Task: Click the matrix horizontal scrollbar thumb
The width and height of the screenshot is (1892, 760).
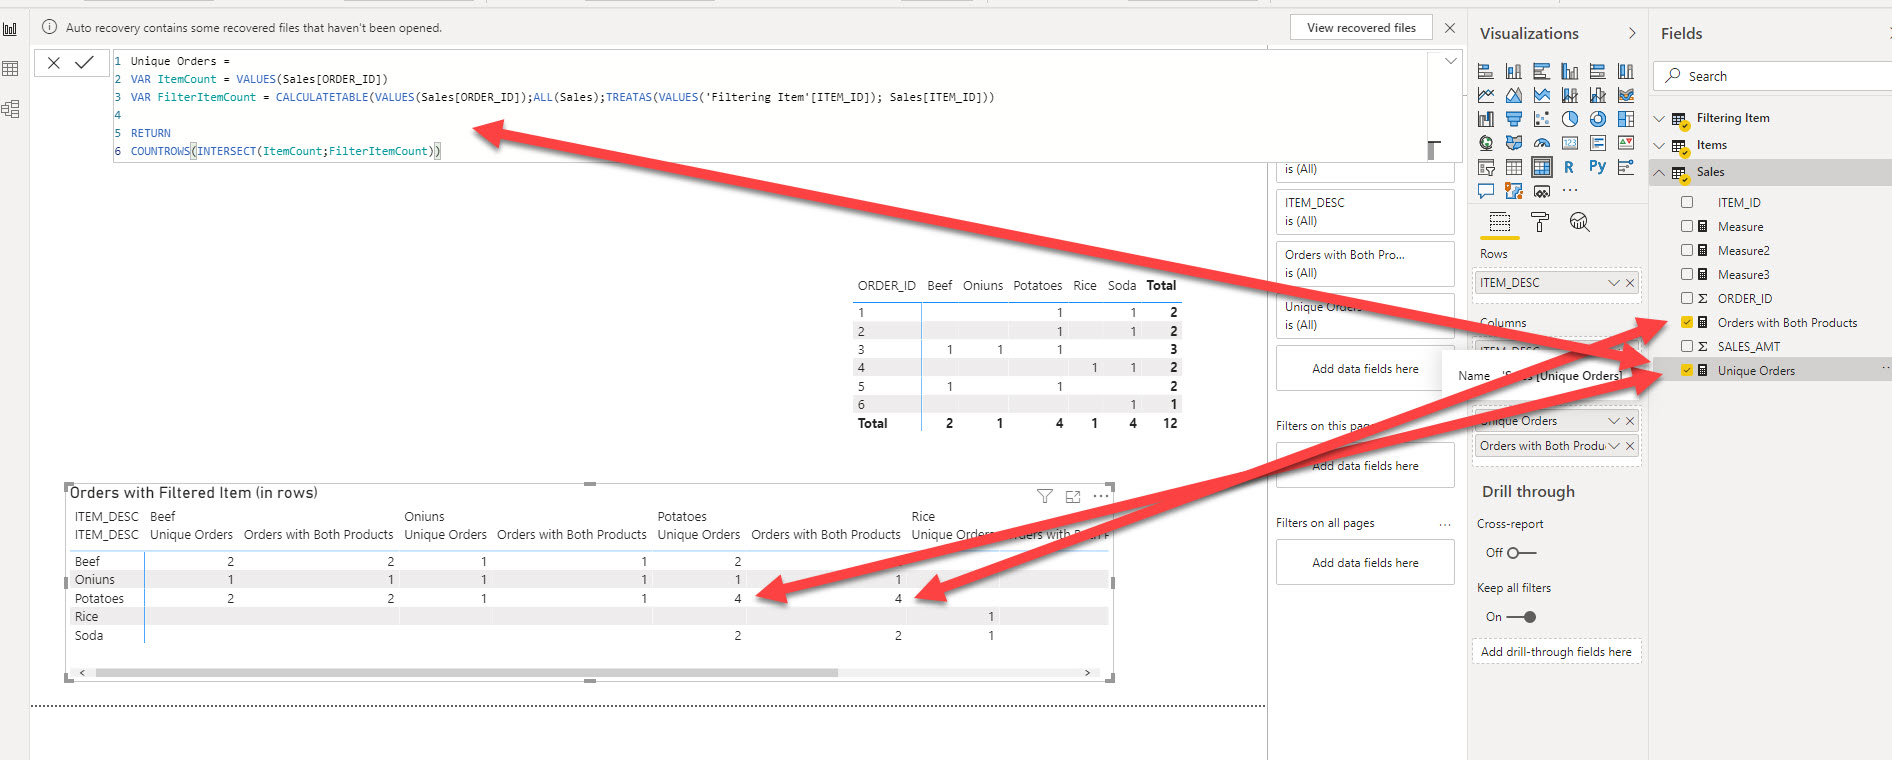Action: point(467,673)
